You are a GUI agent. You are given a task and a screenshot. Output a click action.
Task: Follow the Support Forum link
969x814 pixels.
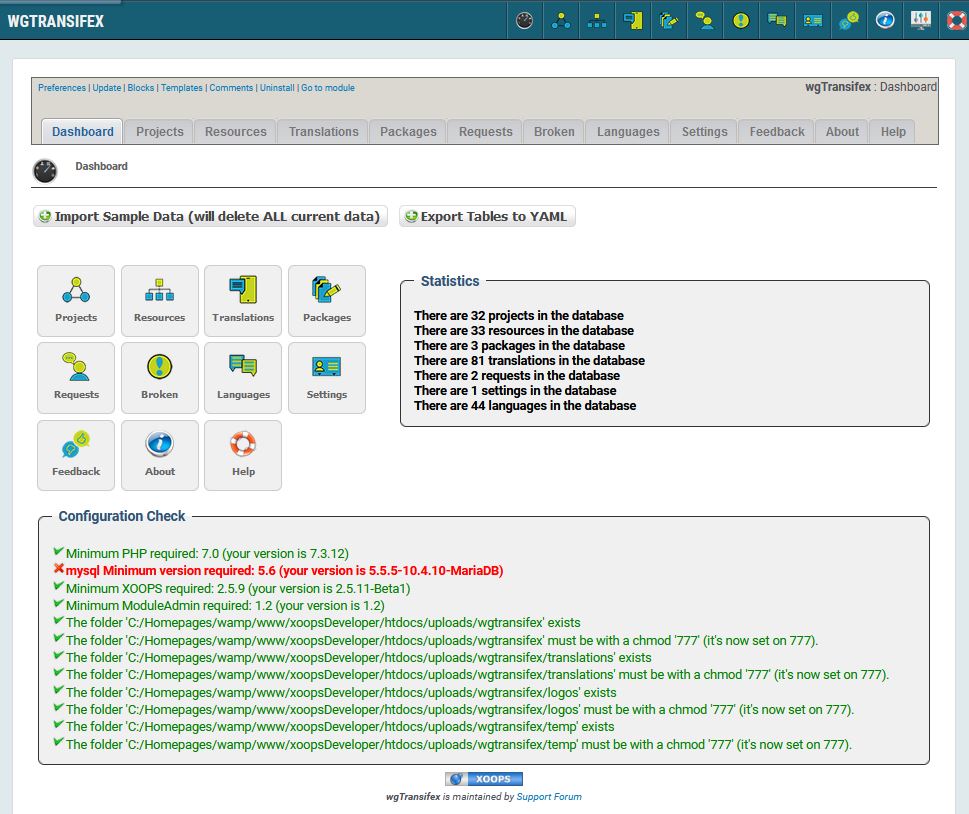[549, 797]
